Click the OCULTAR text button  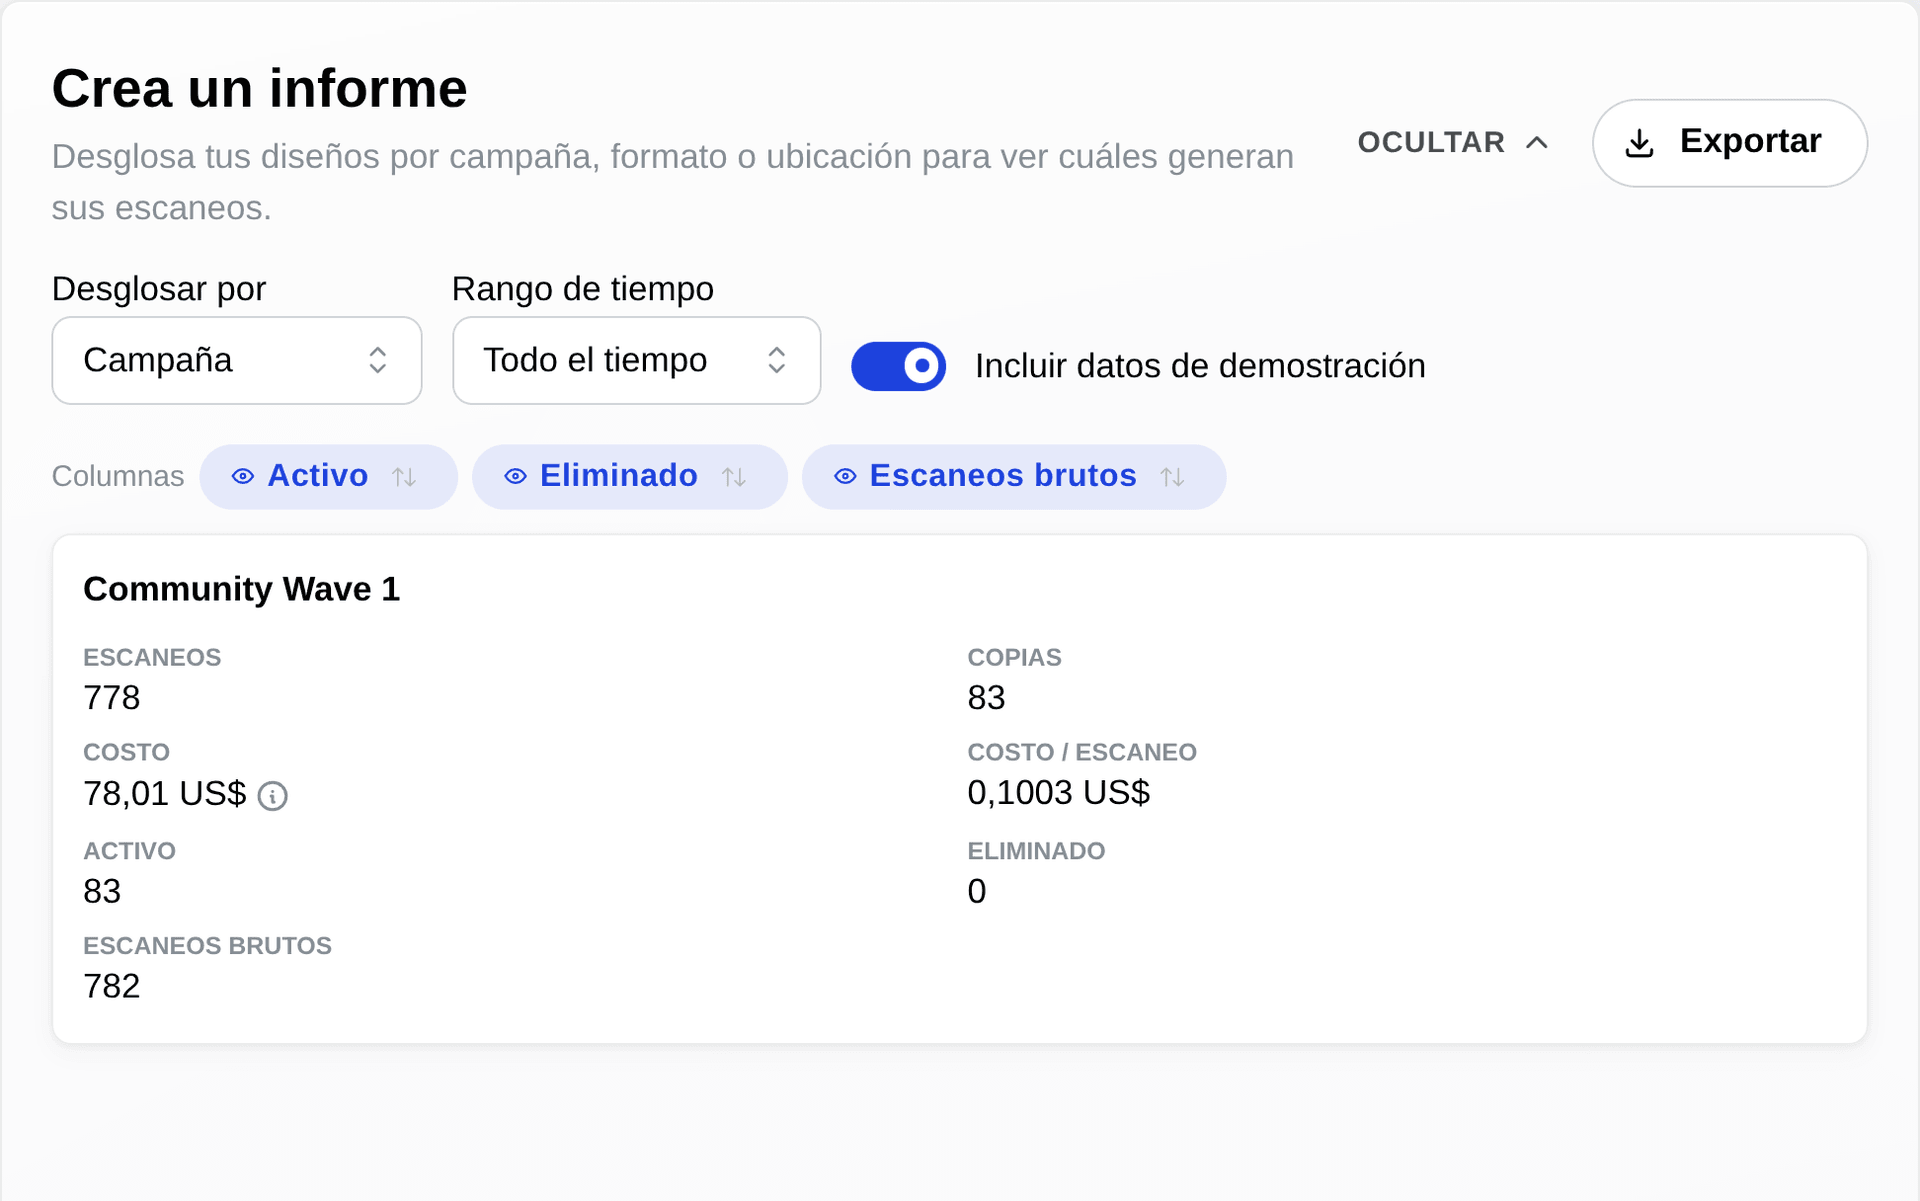pyautogui.click(x=1431, y=142)
